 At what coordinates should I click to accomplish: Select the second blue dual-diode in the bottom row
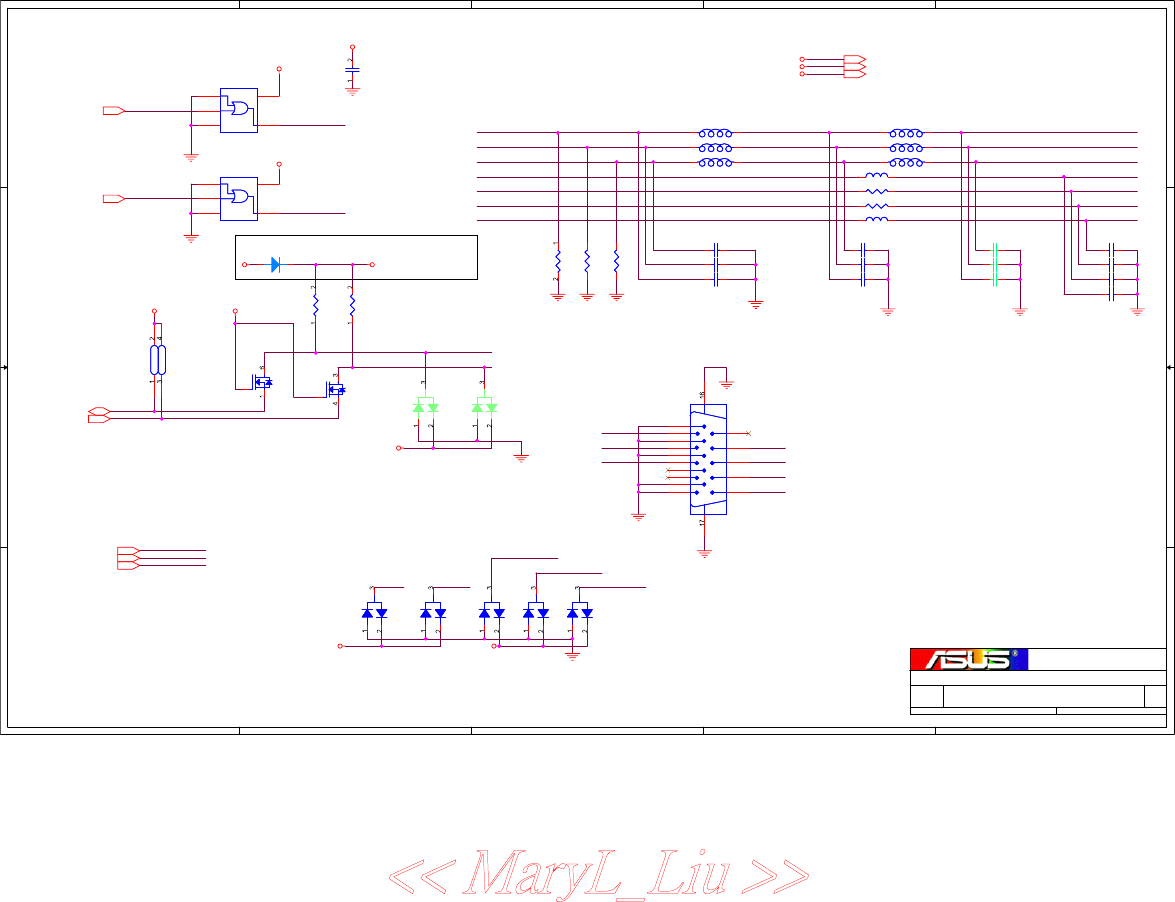pyautogui.click(x=433, y=611)
